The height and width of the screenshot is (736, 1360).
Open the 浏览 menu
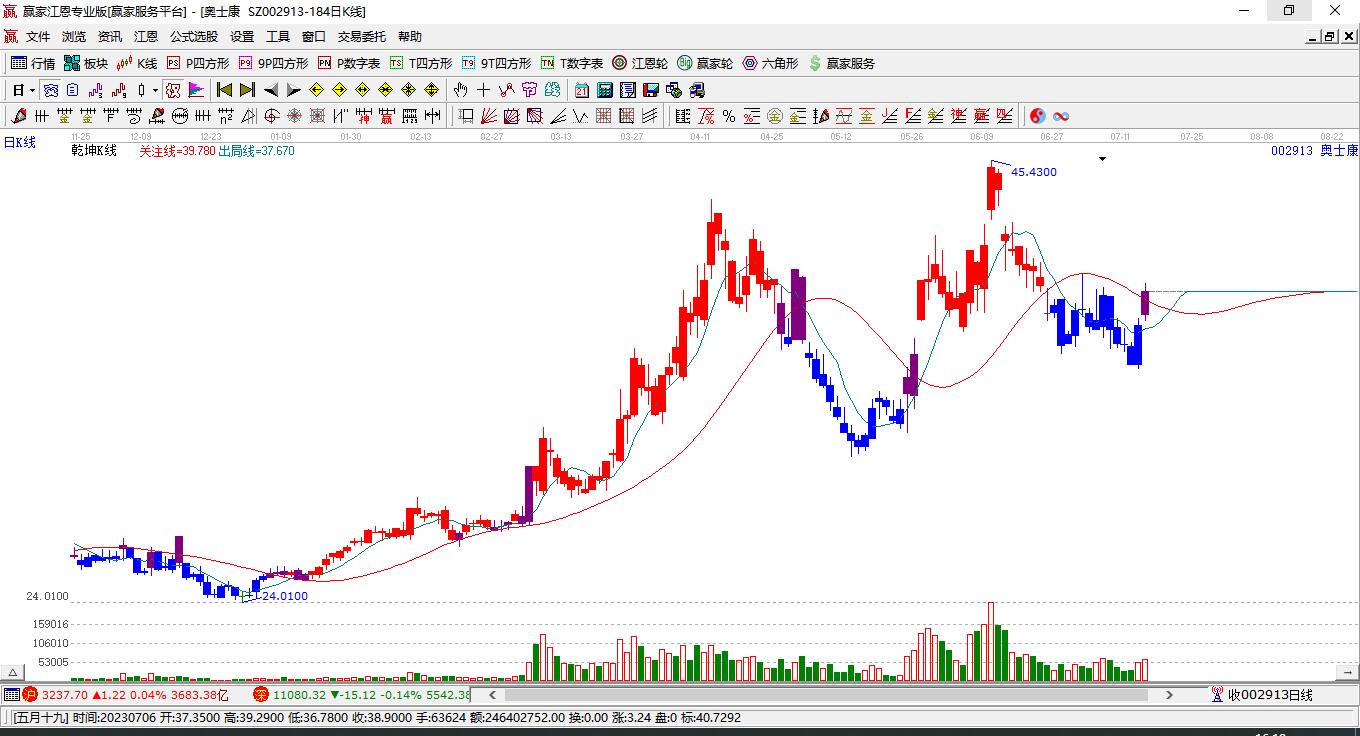pos(74,37)
